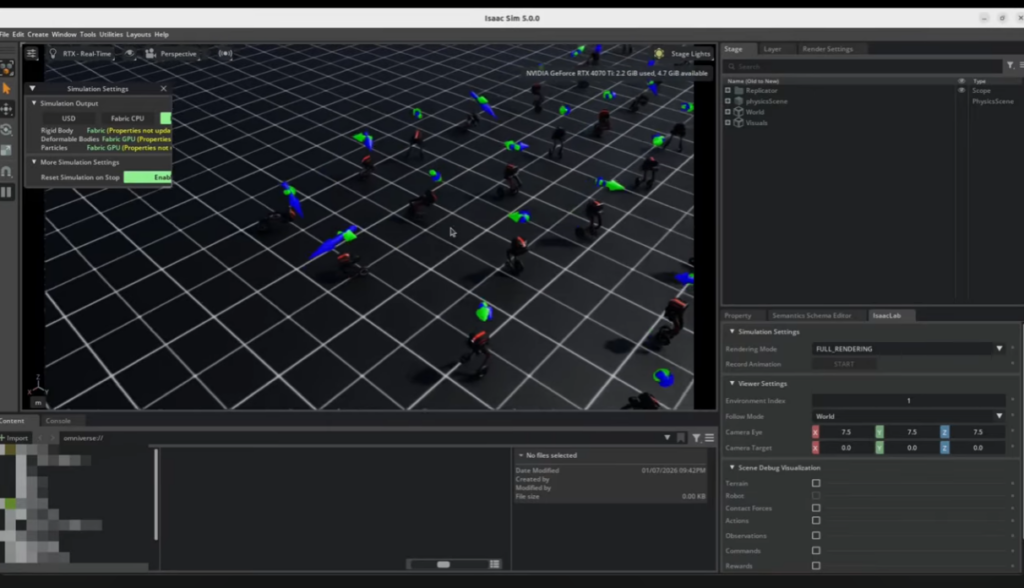Click the Stage Lights sun icon

(x=659, y=54)
